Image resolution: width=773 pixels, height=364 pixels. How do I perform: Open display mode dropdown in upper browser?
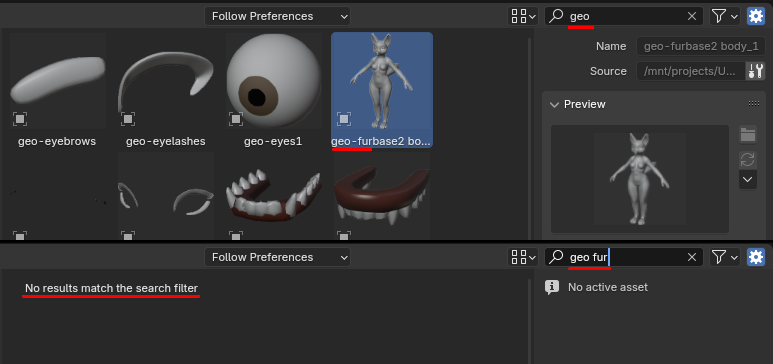(523, 16)
